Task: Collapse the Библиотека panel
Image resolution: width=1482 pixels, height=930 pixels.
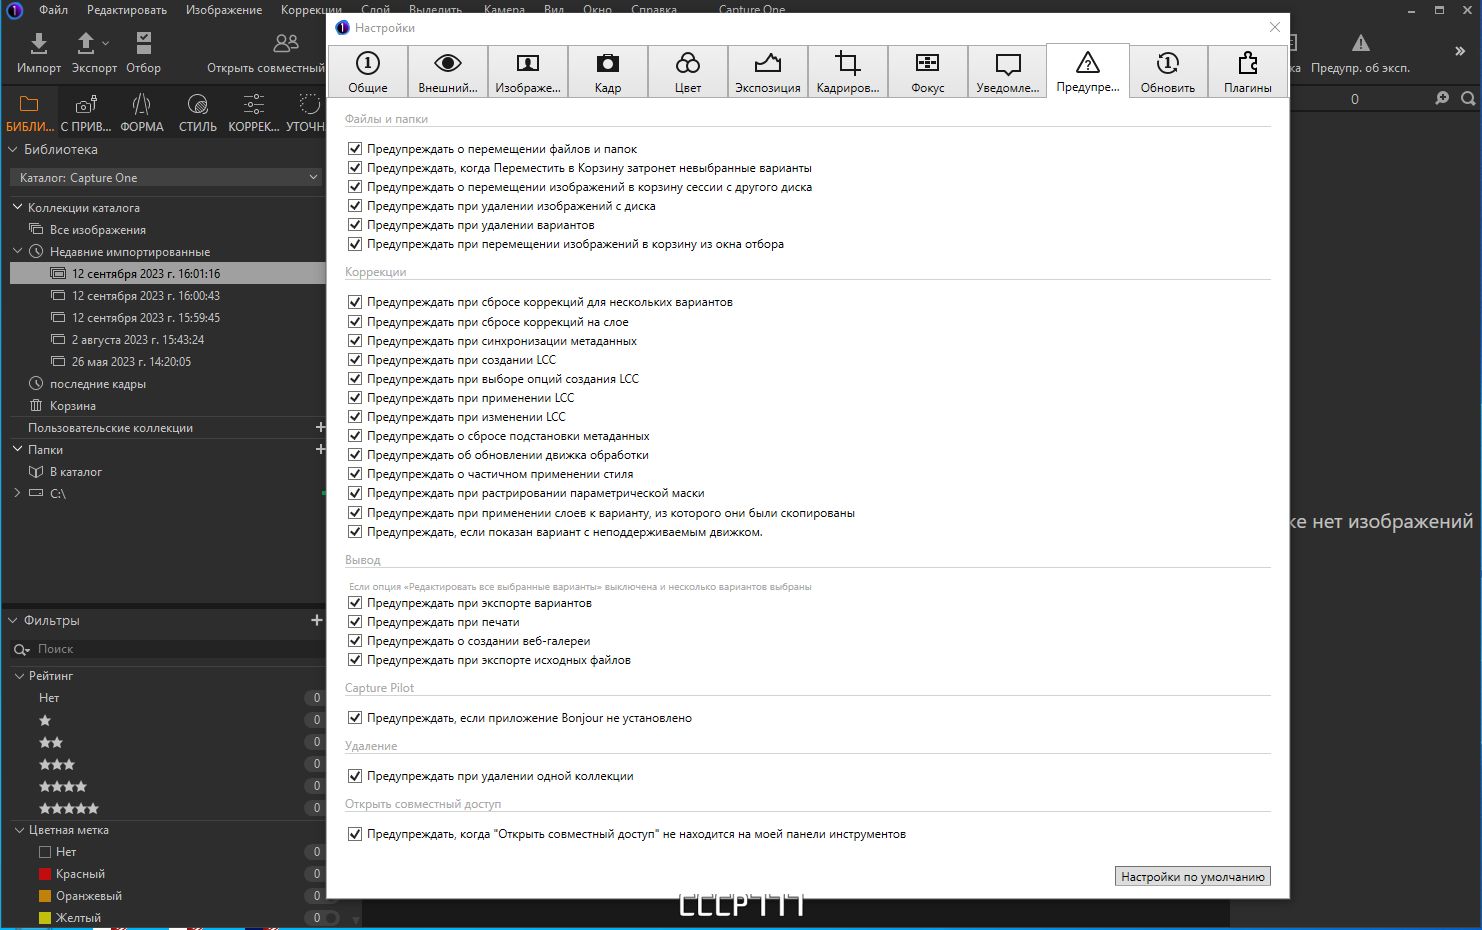Action: point(13,149)
